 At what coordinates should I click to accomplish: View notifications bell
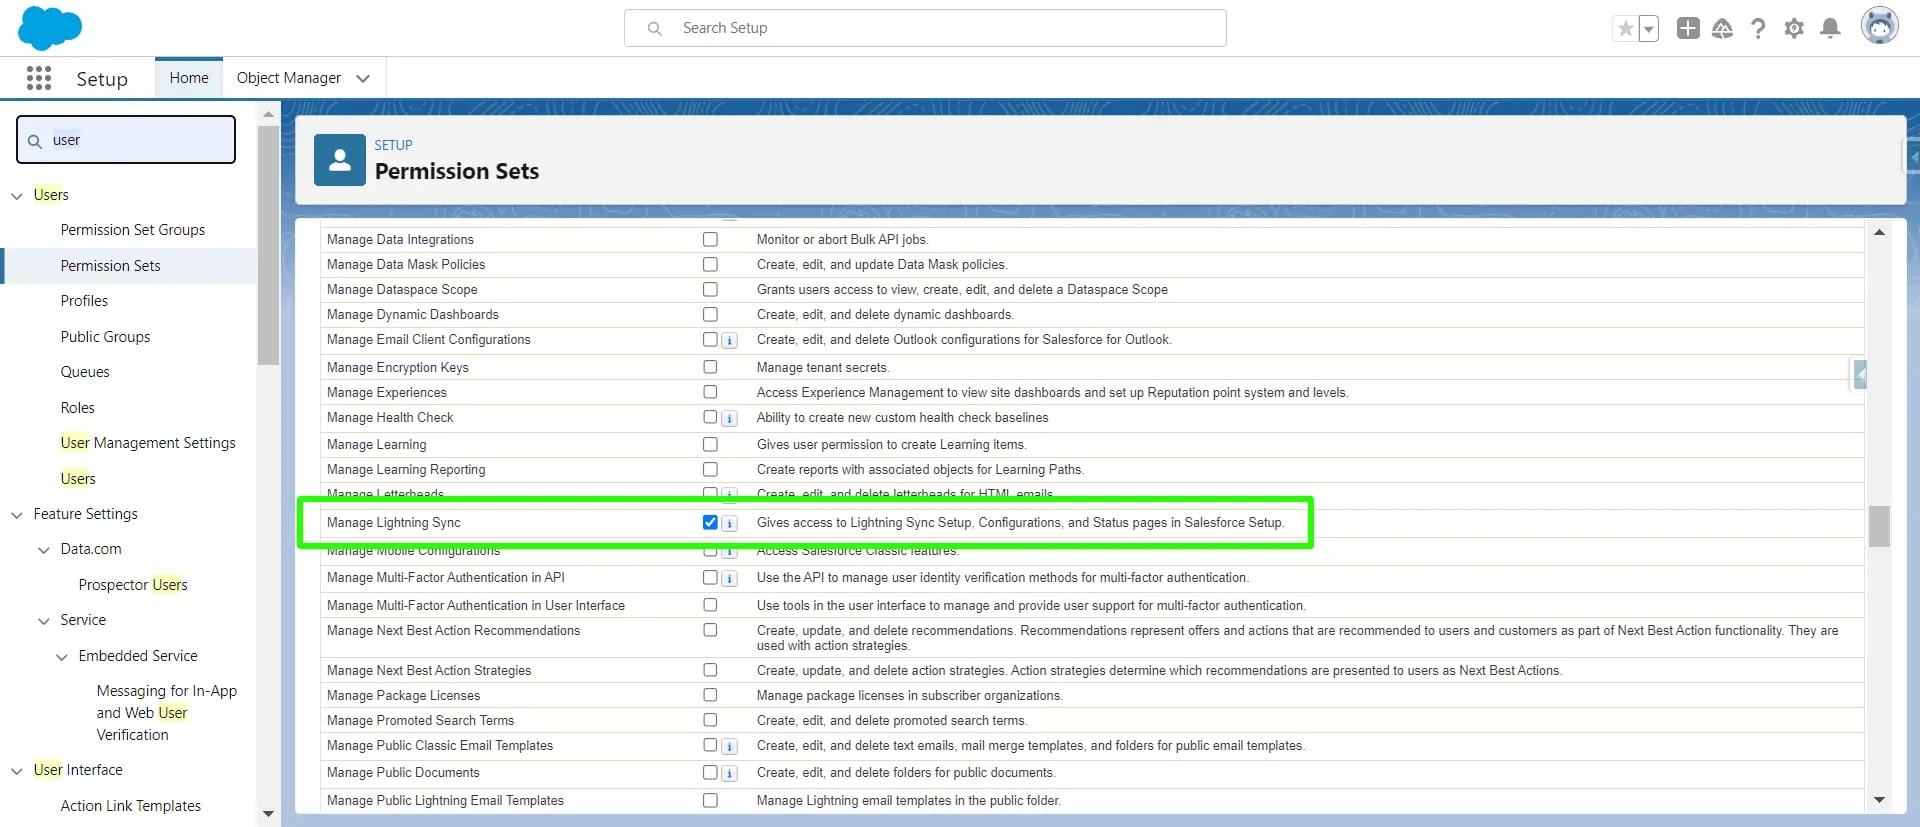click(1830, 29)
